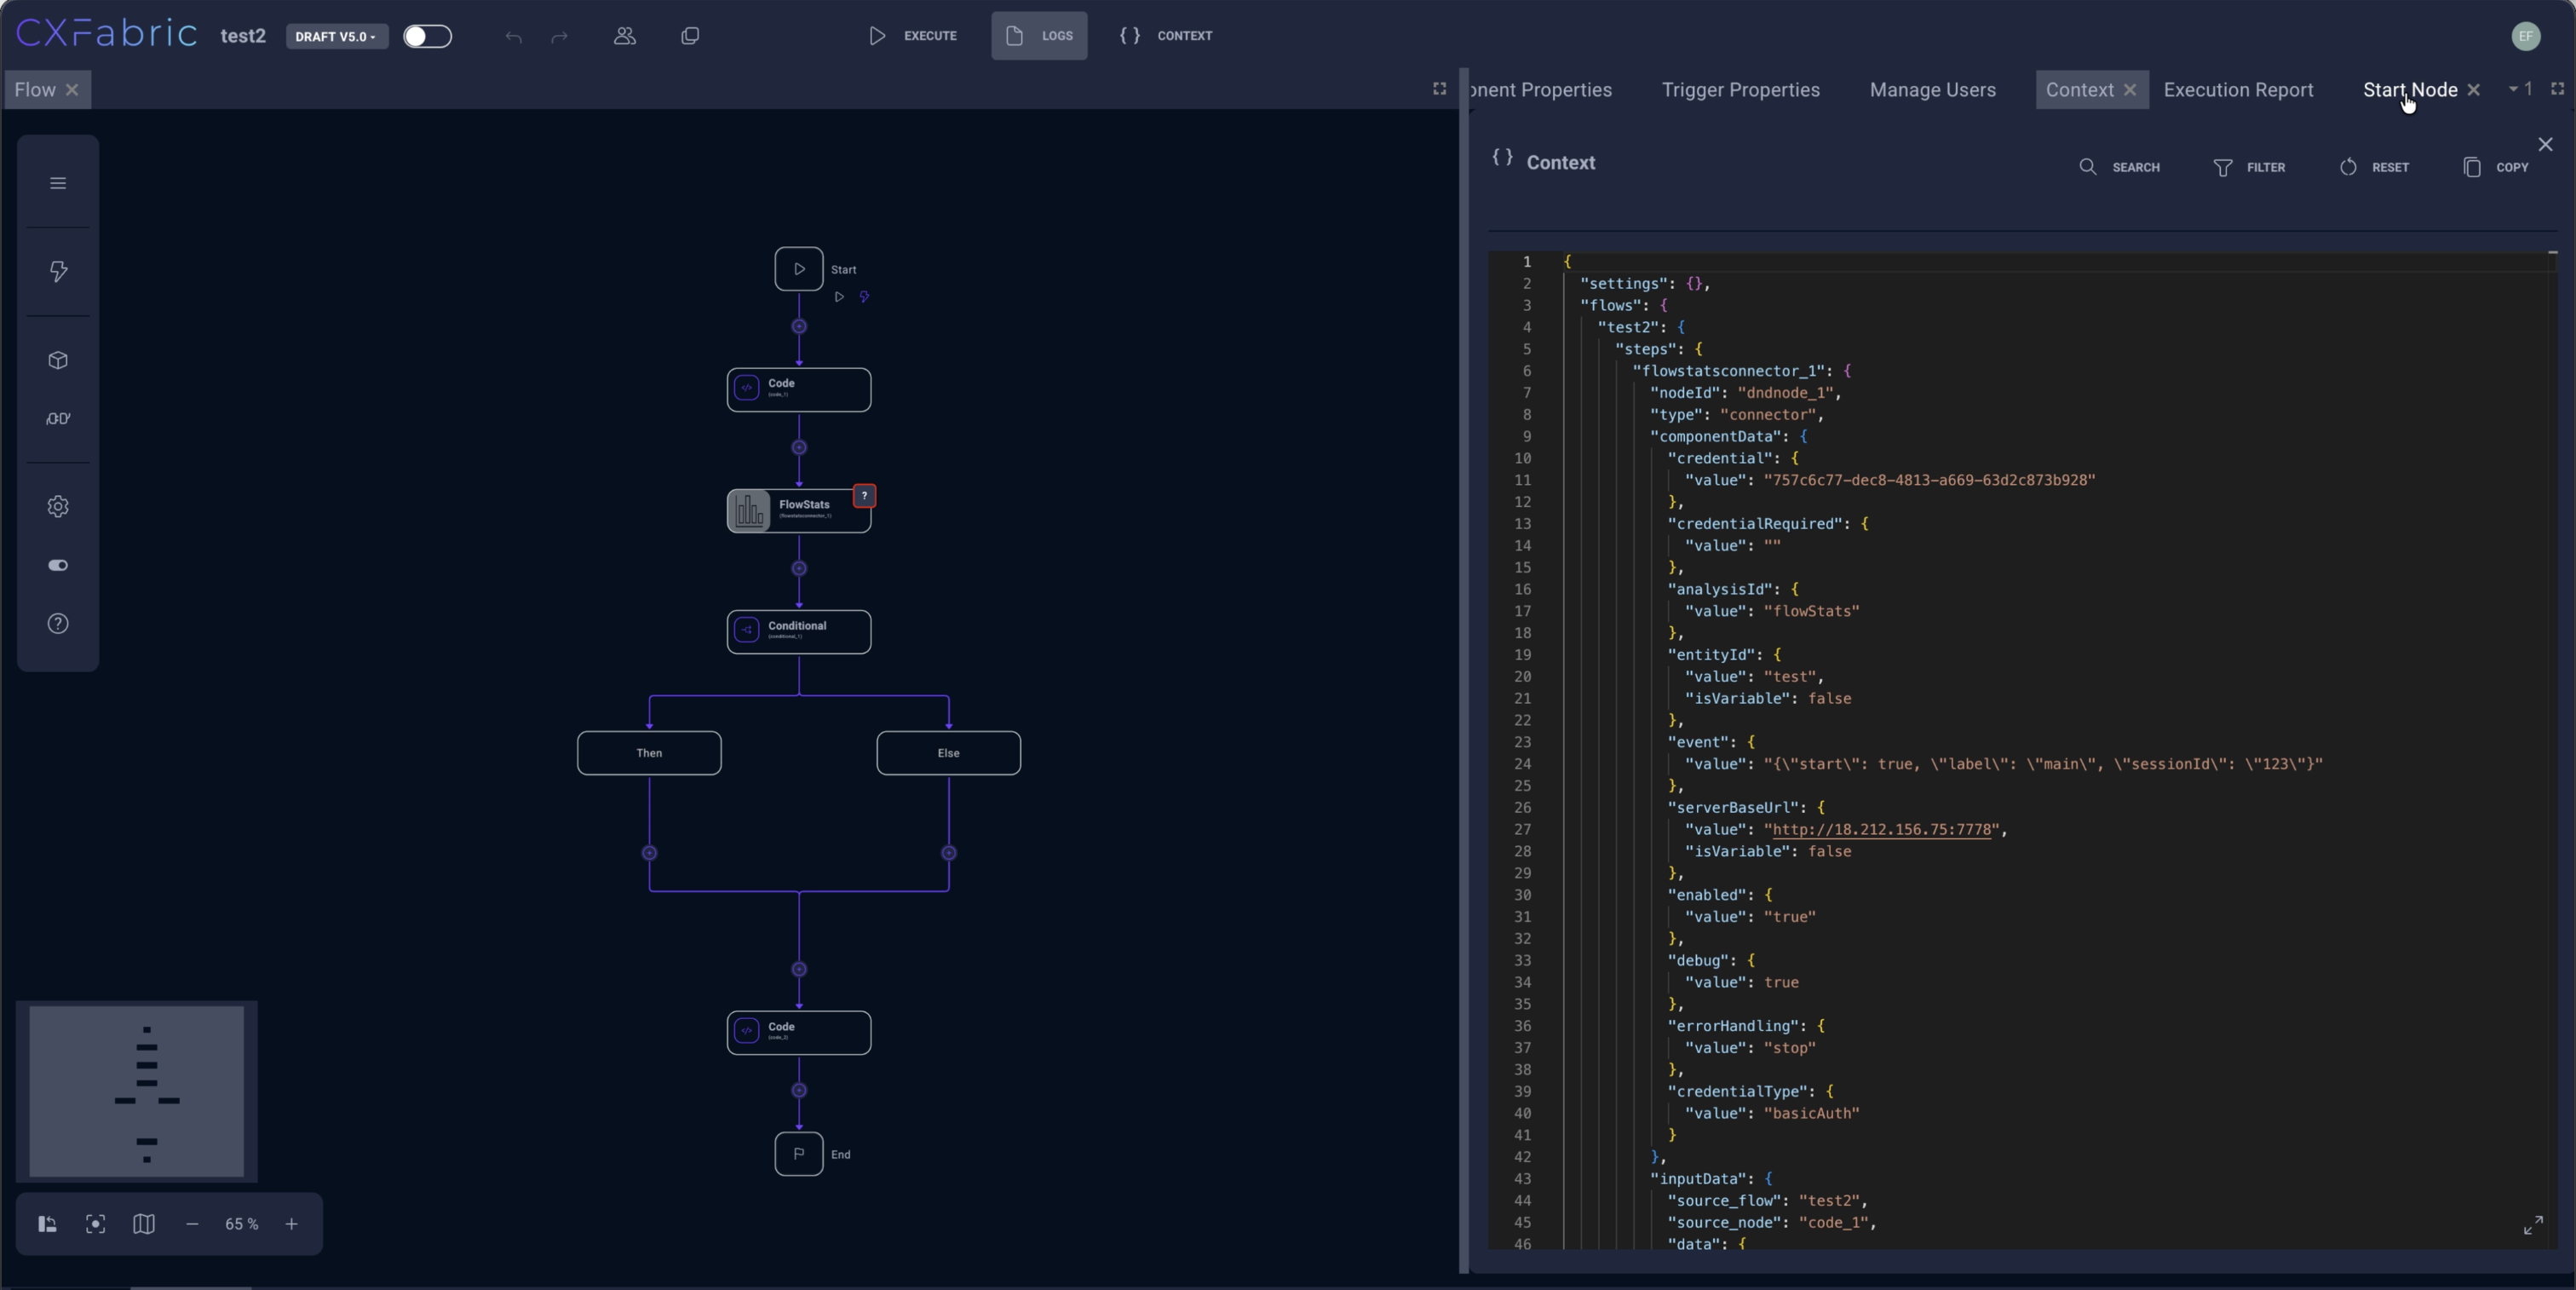Click the duplicate flow copy icon
This screenshot has width=2576, height=1290.
click(690, 36)
